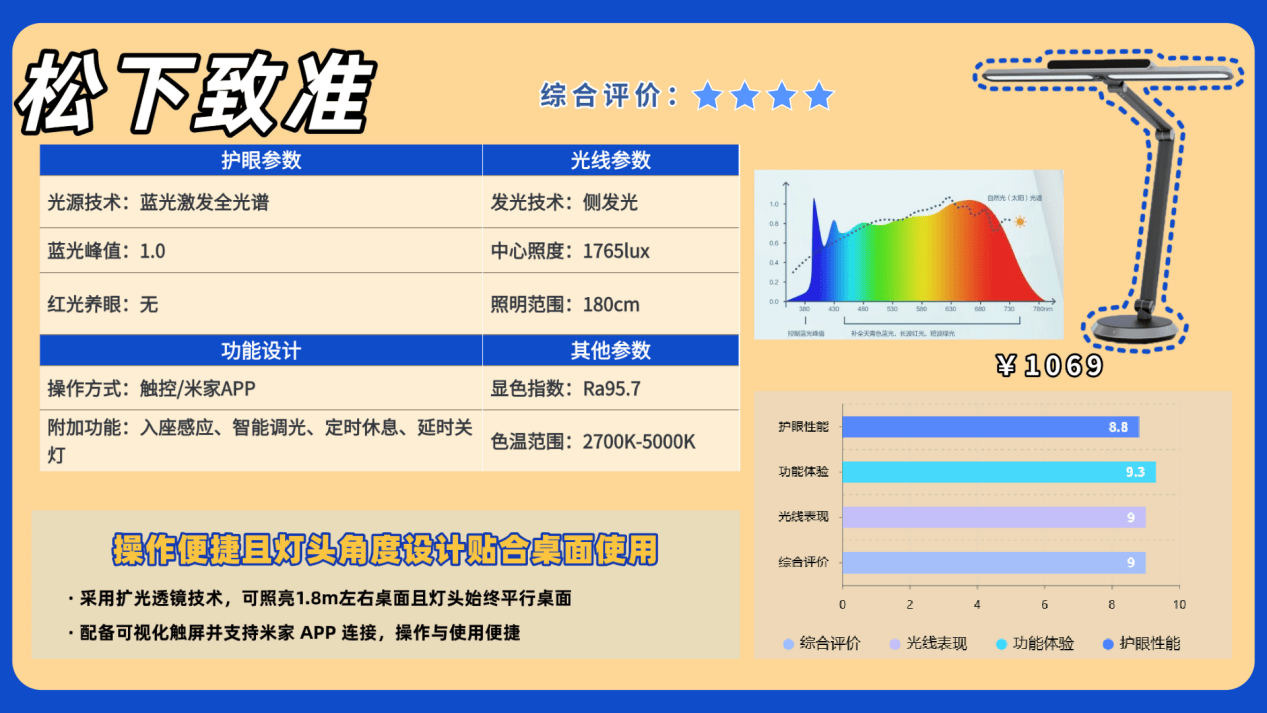Select the 功能设计 table header
This screenshot has width=1267, height=713.
click(x=261, y=351)
